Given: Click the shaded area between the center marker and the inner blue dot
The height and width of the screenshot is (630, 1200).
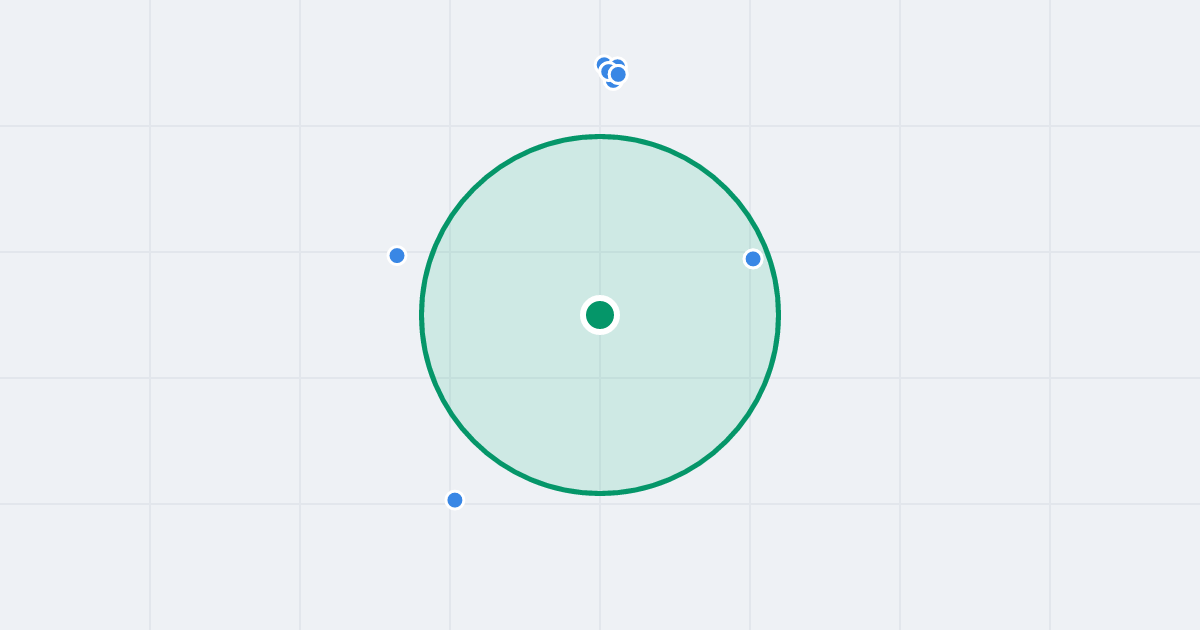Looking at the screenshot, I should tap(677, 287).
